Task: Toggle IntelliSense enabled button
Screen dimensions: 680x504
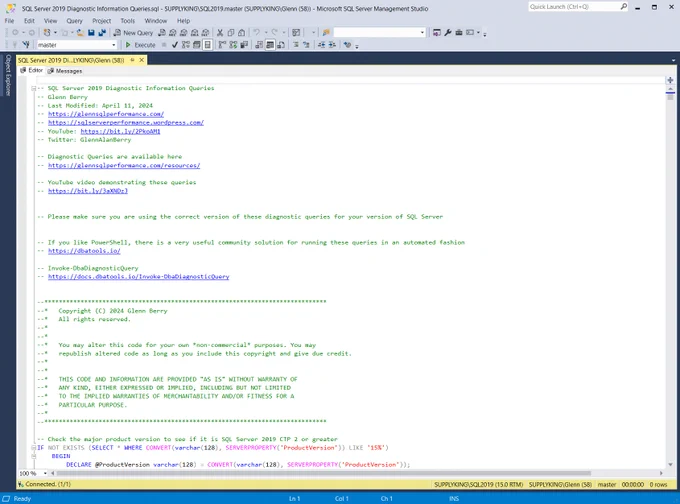Action: pyautogui.click(x=208, y=45)
